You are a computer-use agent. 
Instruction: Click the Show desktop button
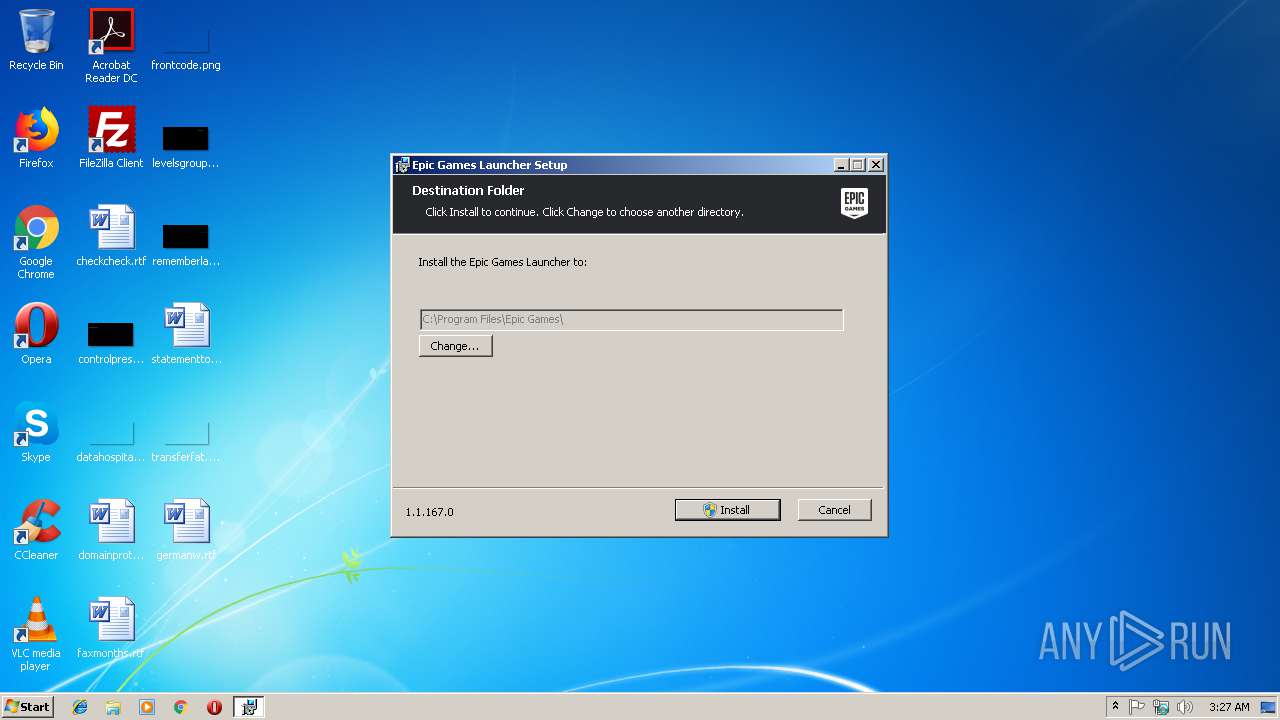pyautogui.click(x=1269, y=707)
